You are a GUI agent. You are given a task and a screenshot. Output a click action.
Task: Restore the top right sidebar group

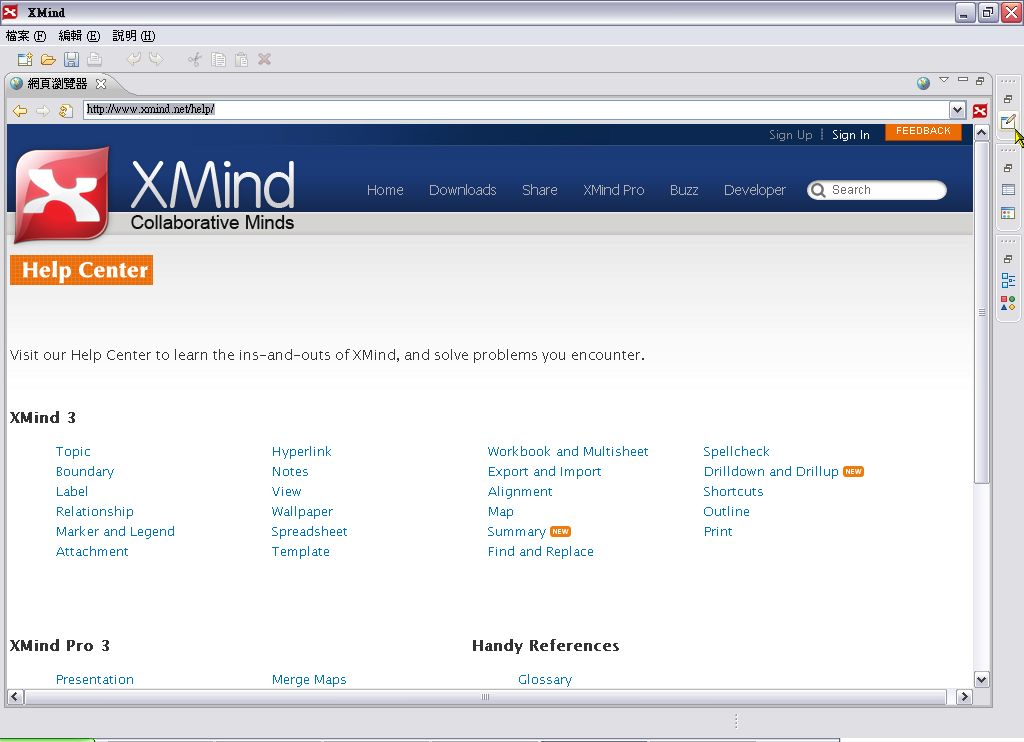tap(1008, 99)
